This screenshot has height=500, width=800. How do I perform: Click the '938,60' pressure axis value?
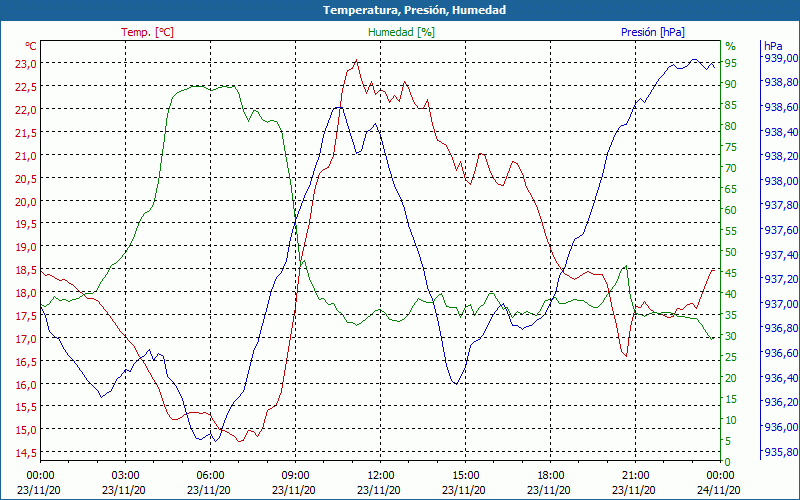click(781, 107)
